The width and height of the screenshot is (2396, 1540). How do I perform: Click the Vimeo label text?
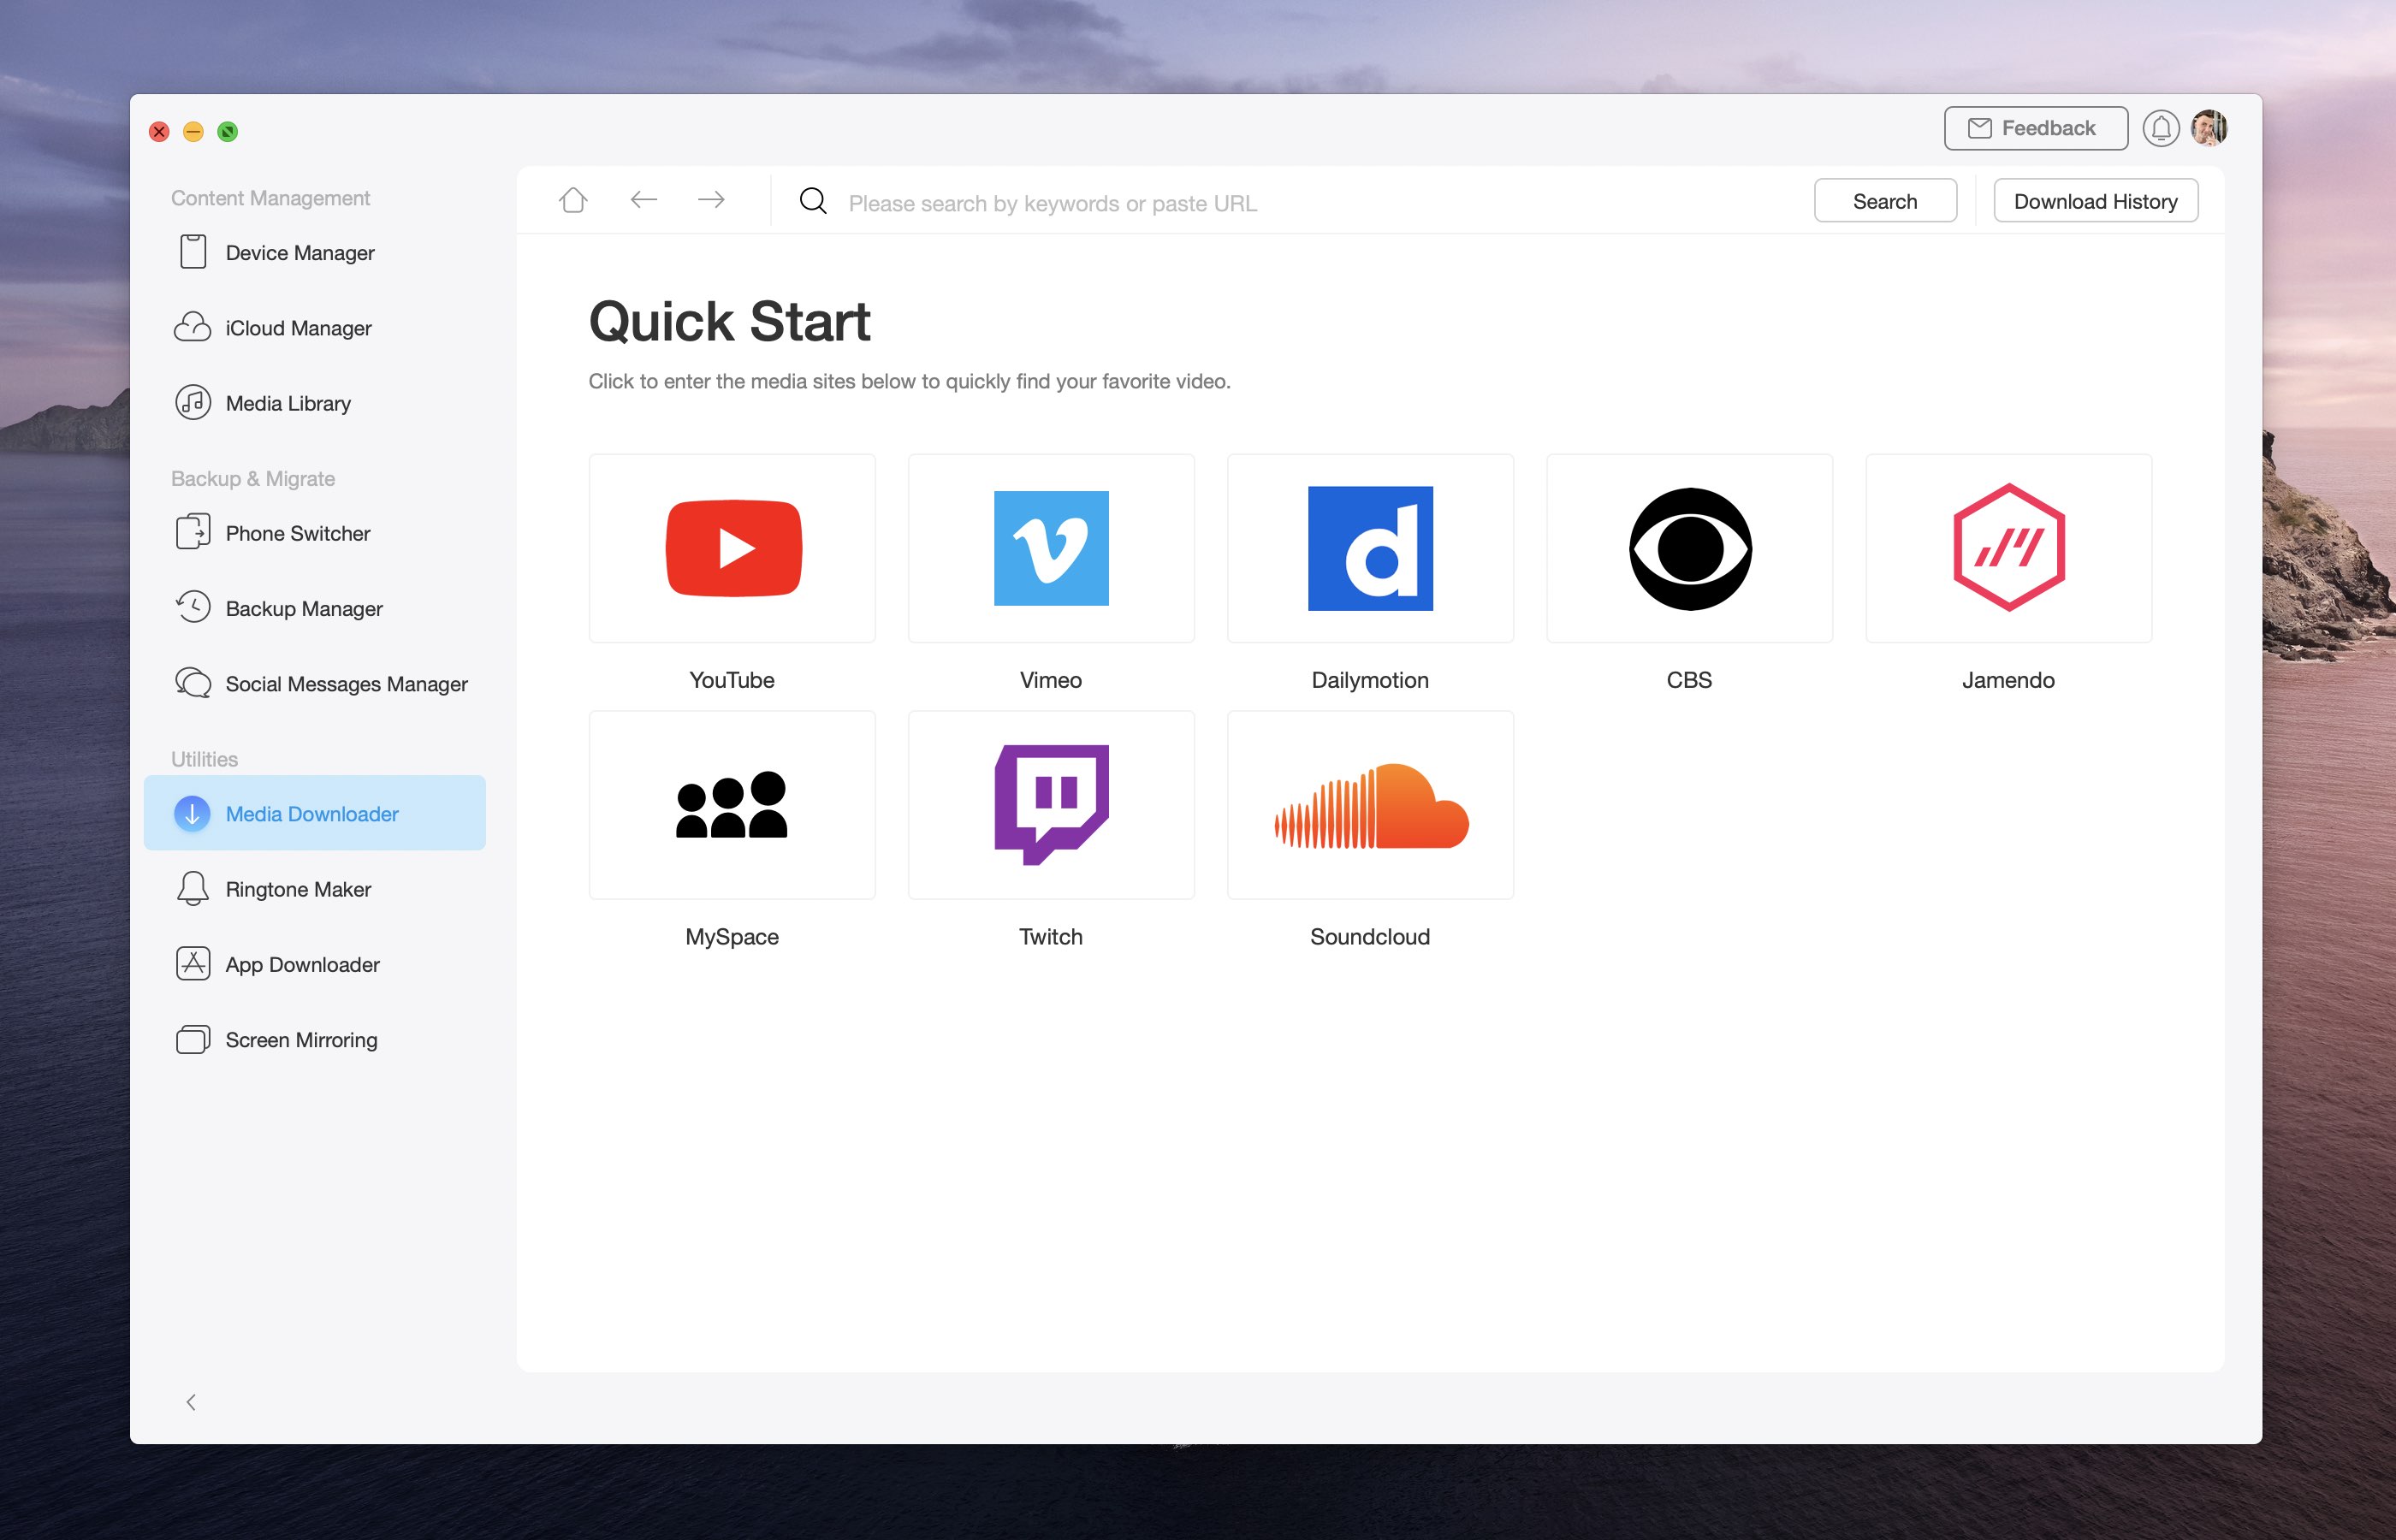tap(1051, 680)
